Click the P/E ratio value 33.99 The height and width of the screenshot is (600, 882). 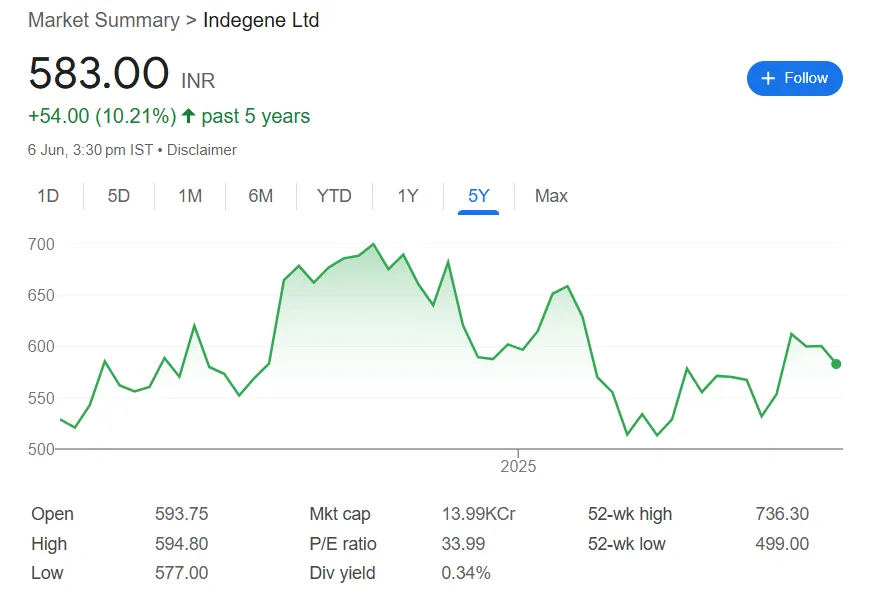pos(464,544)
